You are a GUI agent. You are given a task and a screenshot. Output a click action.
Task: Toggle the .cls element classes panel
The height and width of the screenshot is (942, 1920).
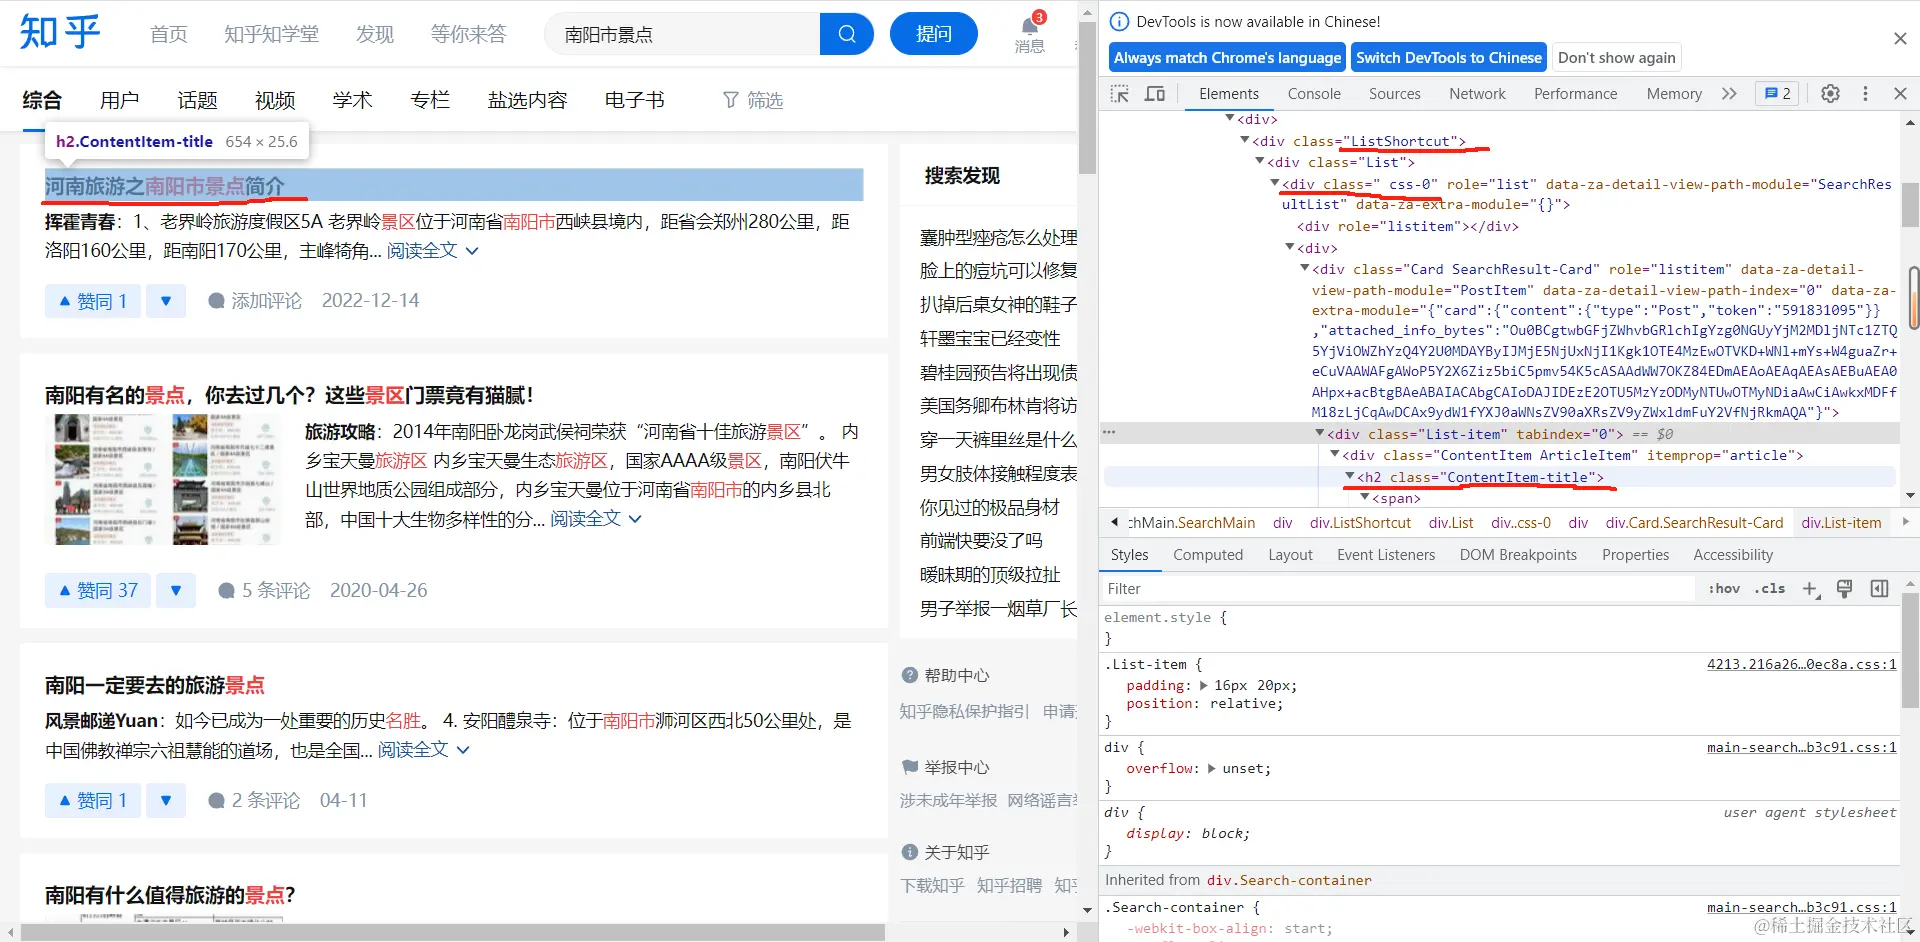[x=1770, y=589]
